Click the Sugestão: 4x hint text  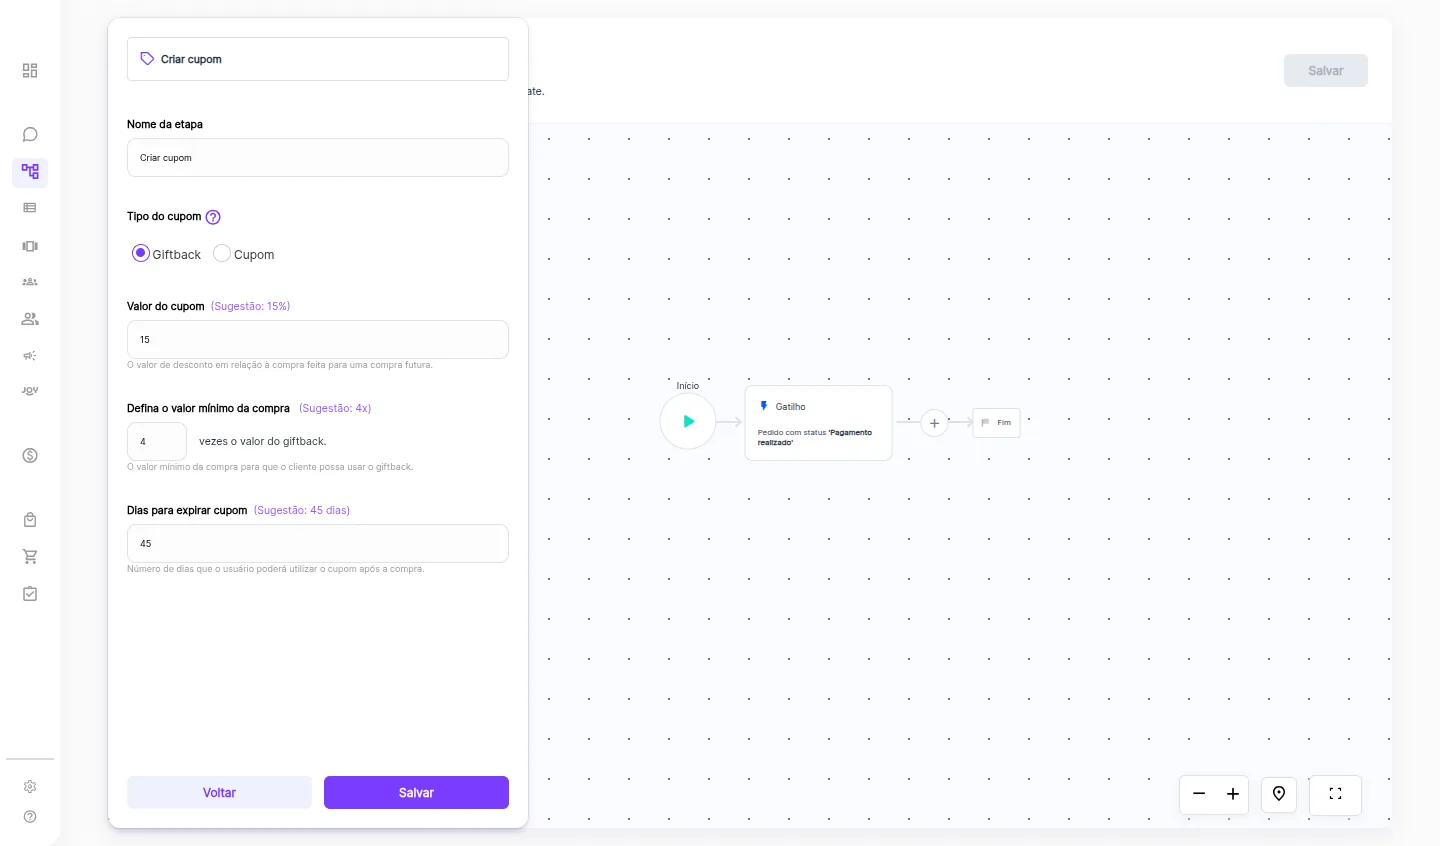(x=335, y=408)
